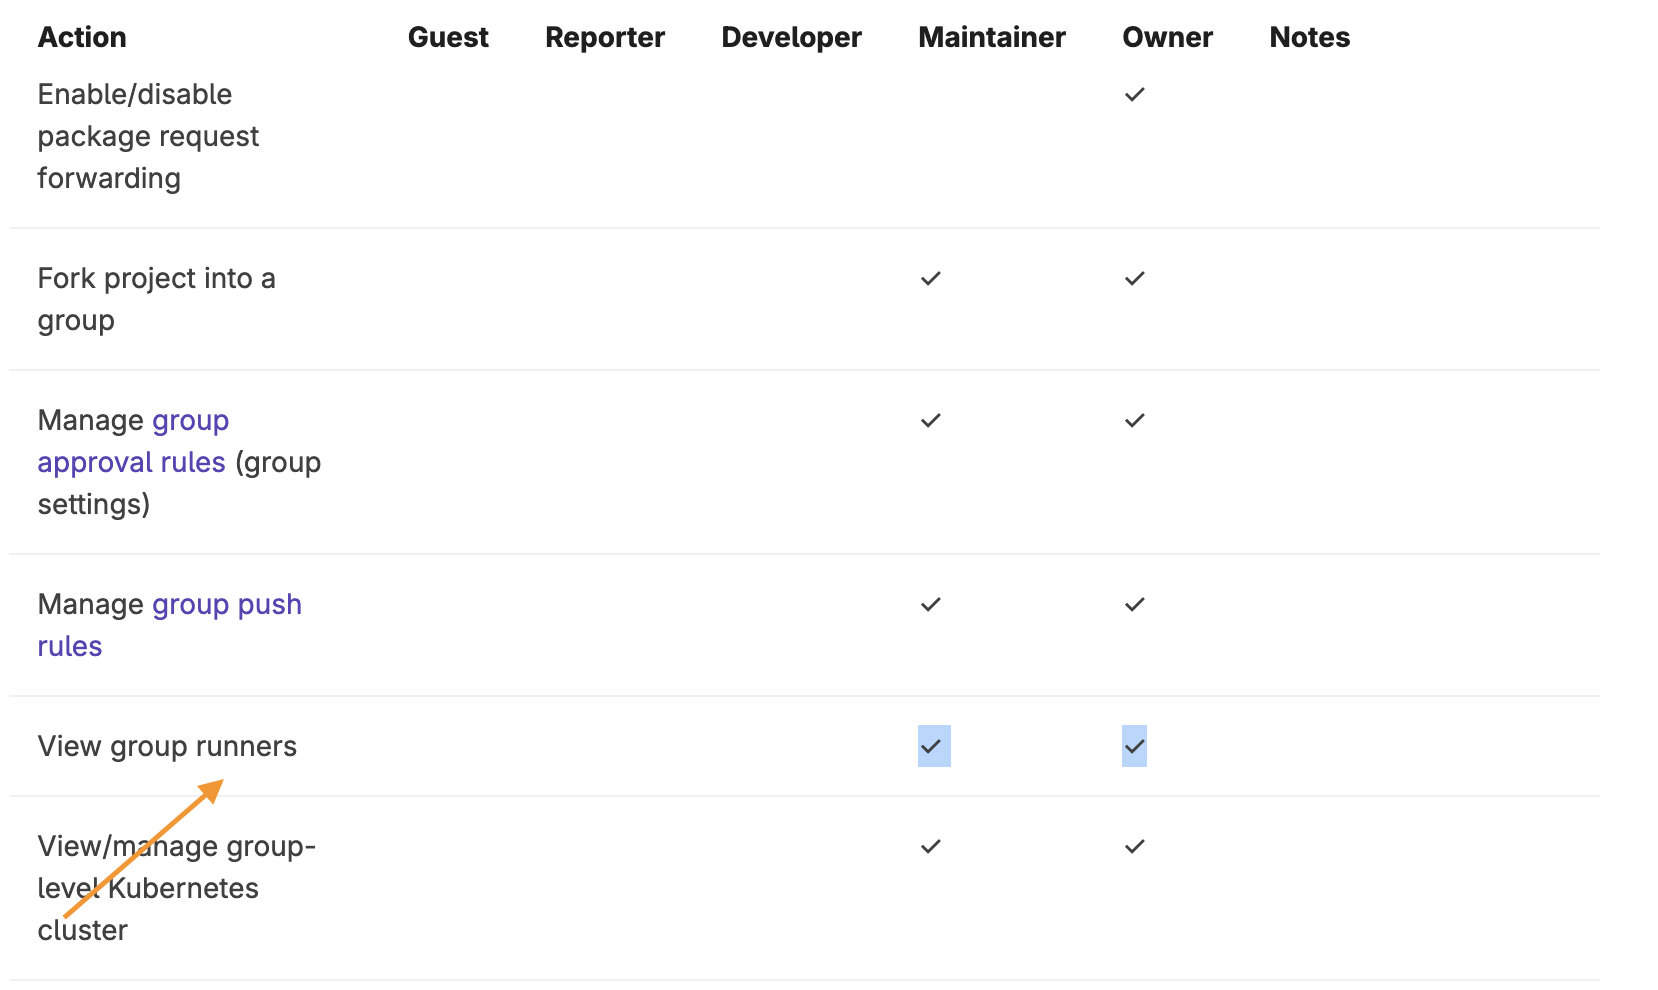Click the Developer column header
The image size is (1658, 990).
coord(791,38)
